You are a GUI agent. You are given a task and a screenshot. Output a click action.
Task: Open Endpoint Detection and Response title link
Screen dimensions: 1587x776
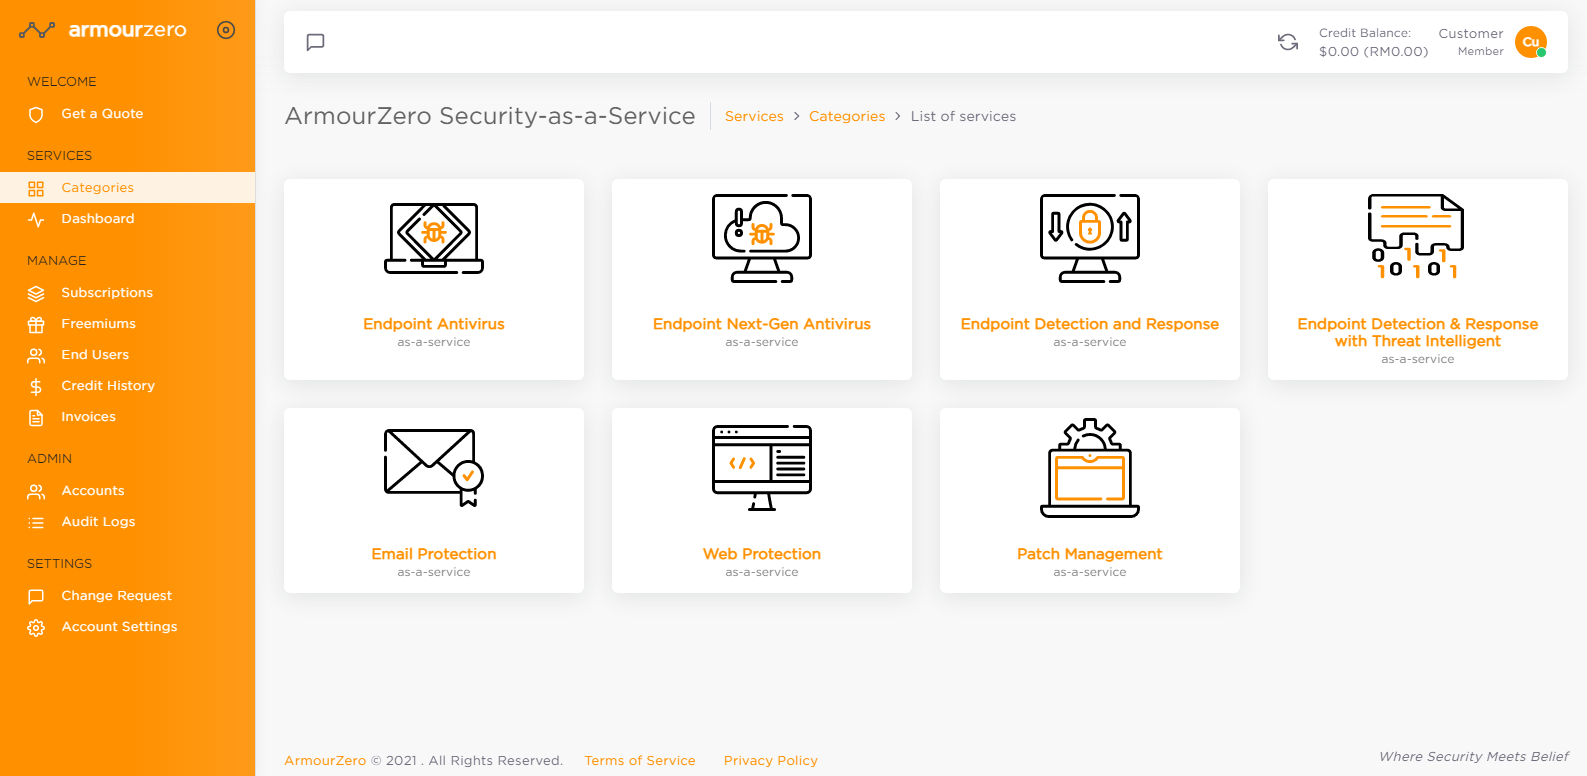coord(1090,324)
